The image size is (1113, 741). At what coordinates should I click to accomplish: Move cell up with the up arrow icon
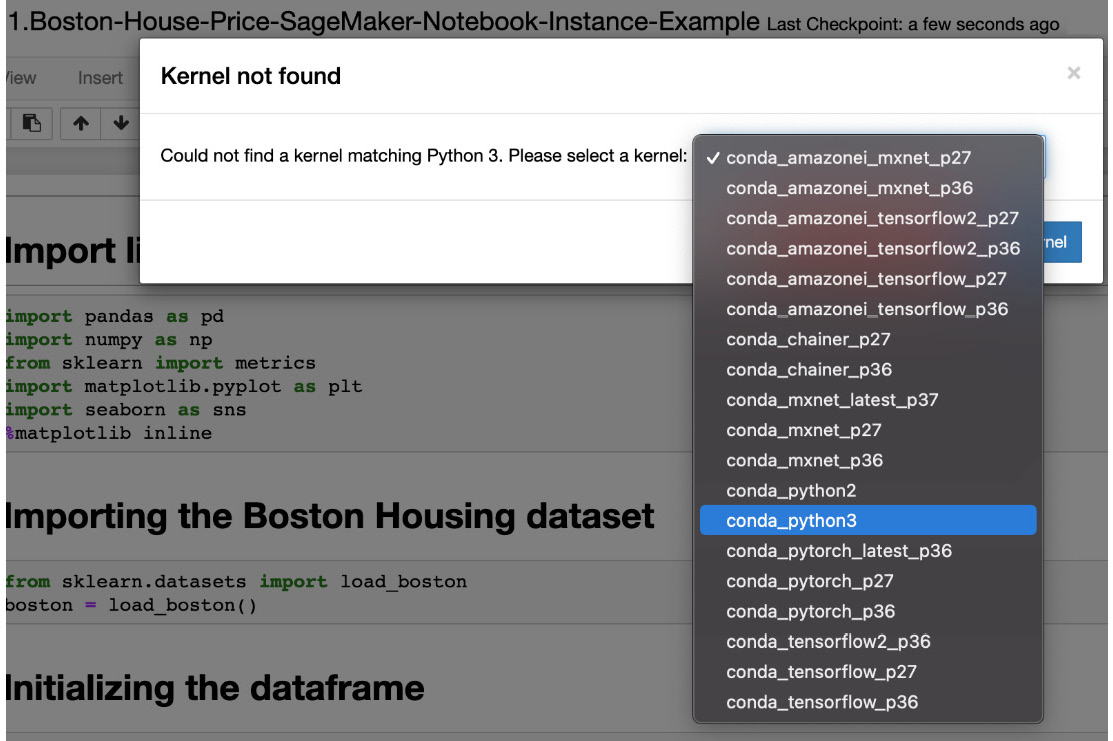point(81,124)
